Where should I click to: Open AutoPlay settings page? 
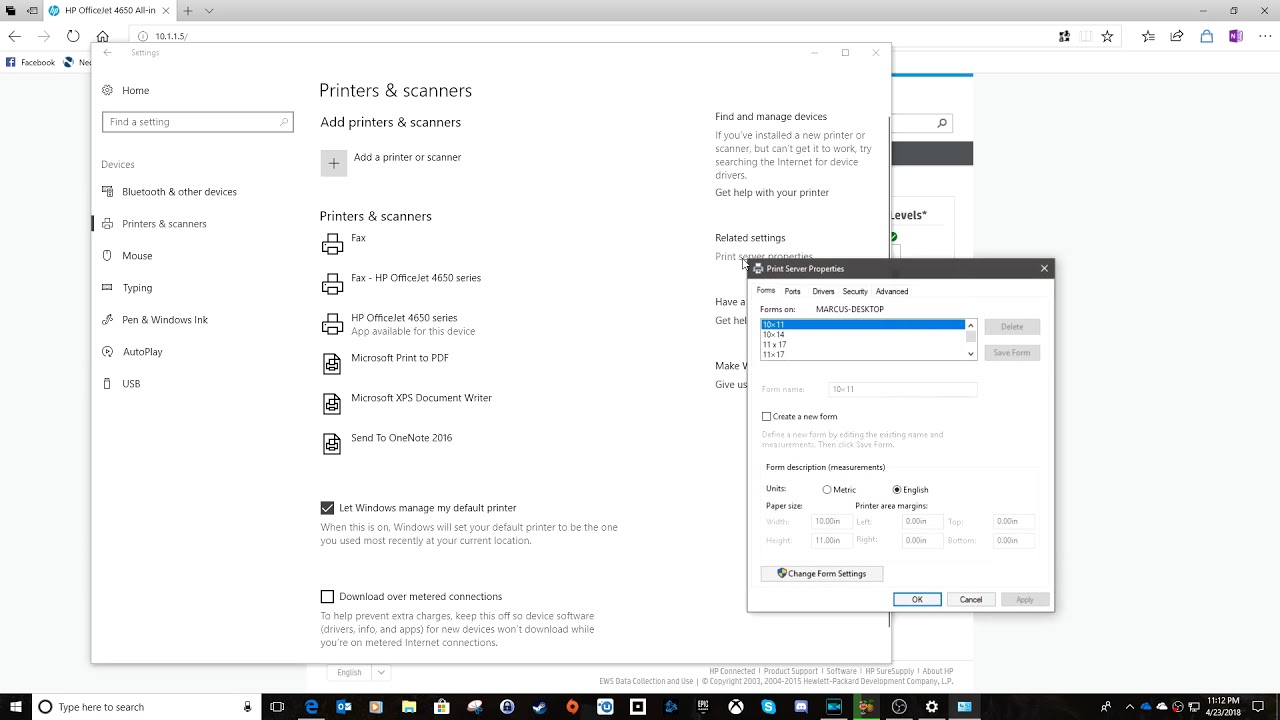pos(142,352)
